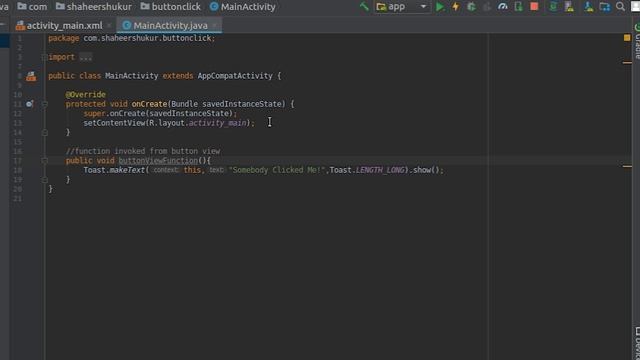The height and width of the screenshot is (360, 640).
Task: Click the @Override annotation
Action: coord(86,95)
